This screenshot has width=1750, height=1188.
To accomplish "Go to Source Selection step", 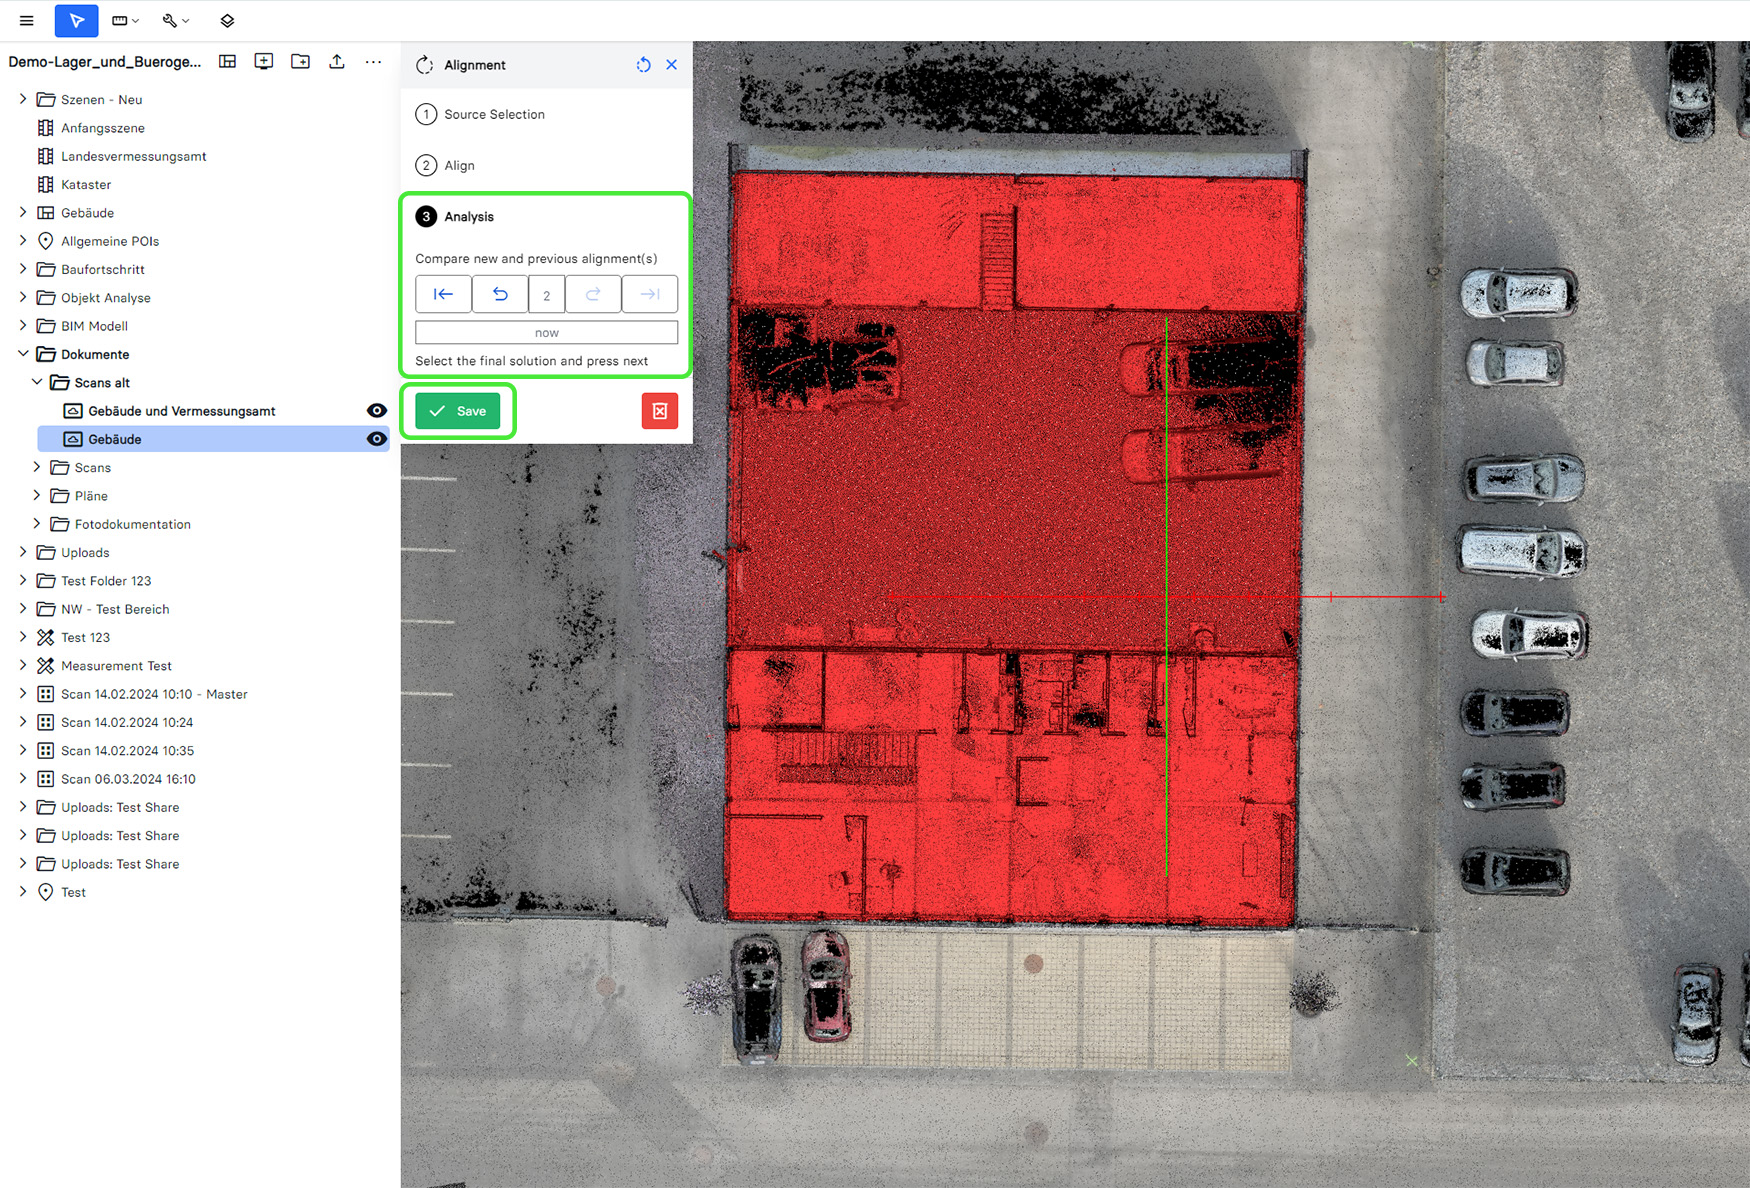I will tap(494, 114).
